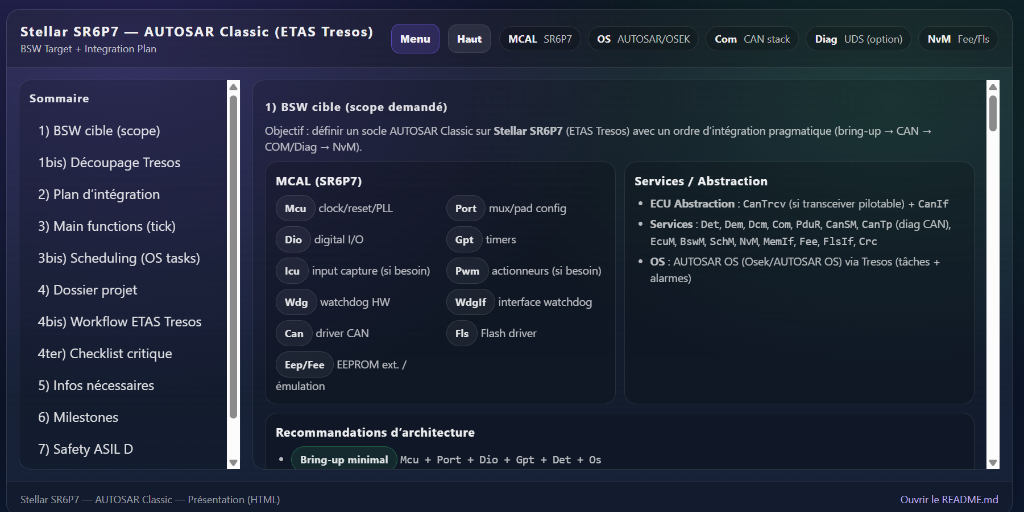Viewport: 1024px width, 512px height.
Task: Click the WdgIf module chip
Action: (x=470, y=302)
